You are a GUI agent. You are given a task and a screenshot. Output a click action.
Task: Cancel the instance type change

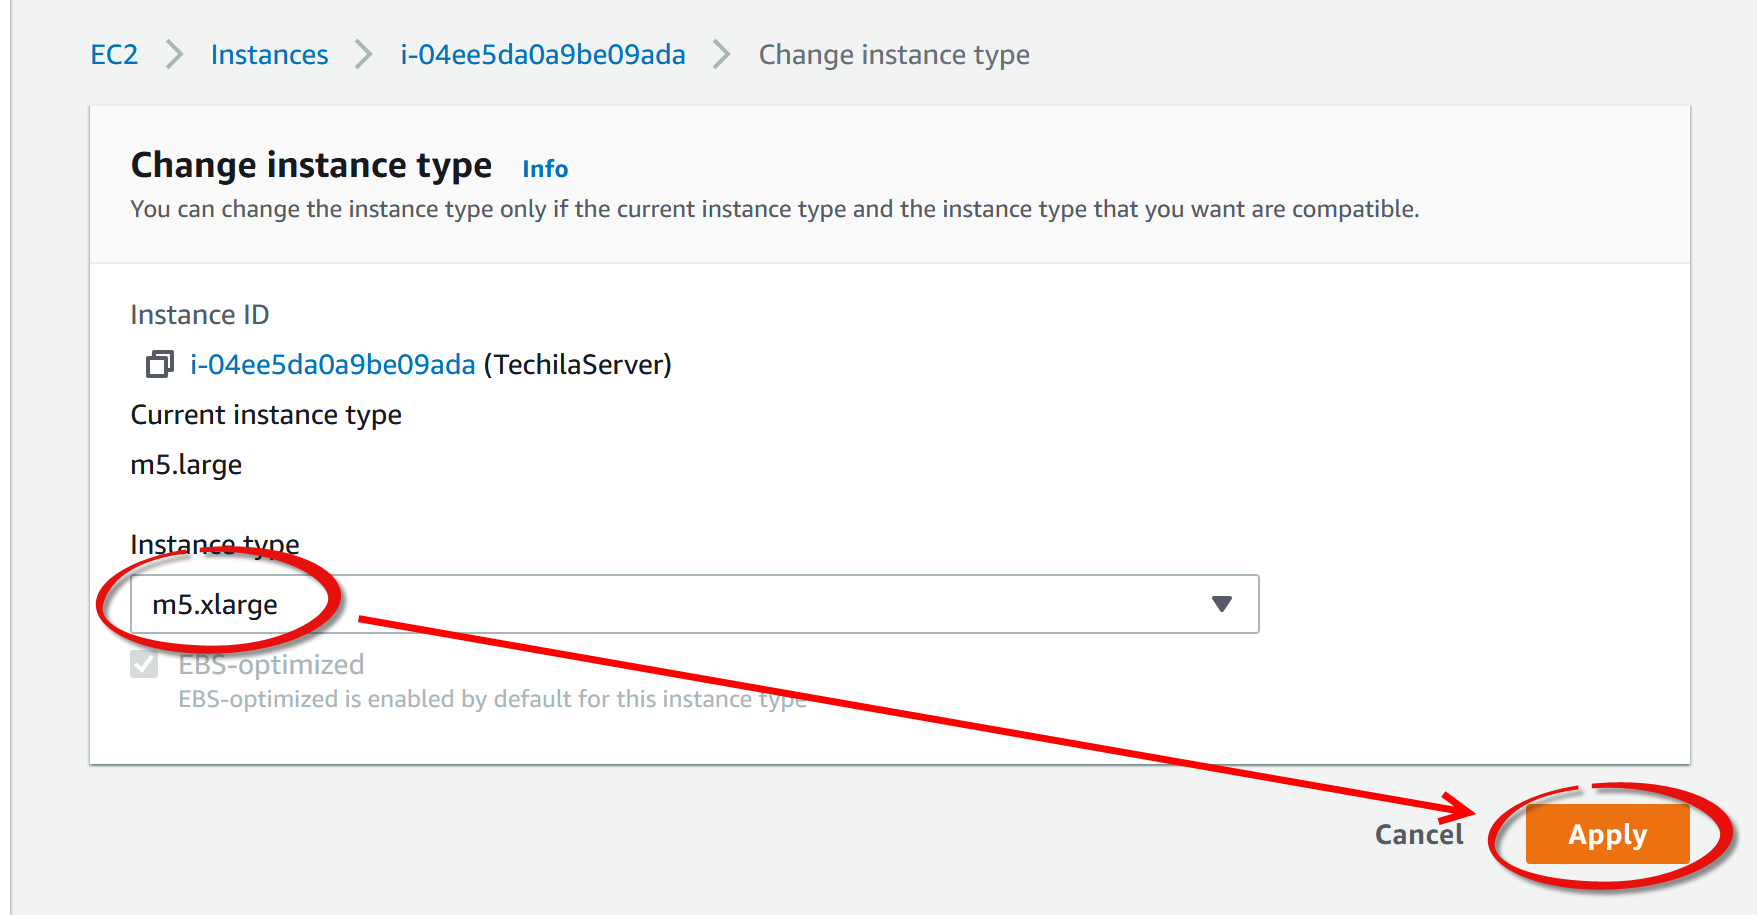coord(1418,834)
